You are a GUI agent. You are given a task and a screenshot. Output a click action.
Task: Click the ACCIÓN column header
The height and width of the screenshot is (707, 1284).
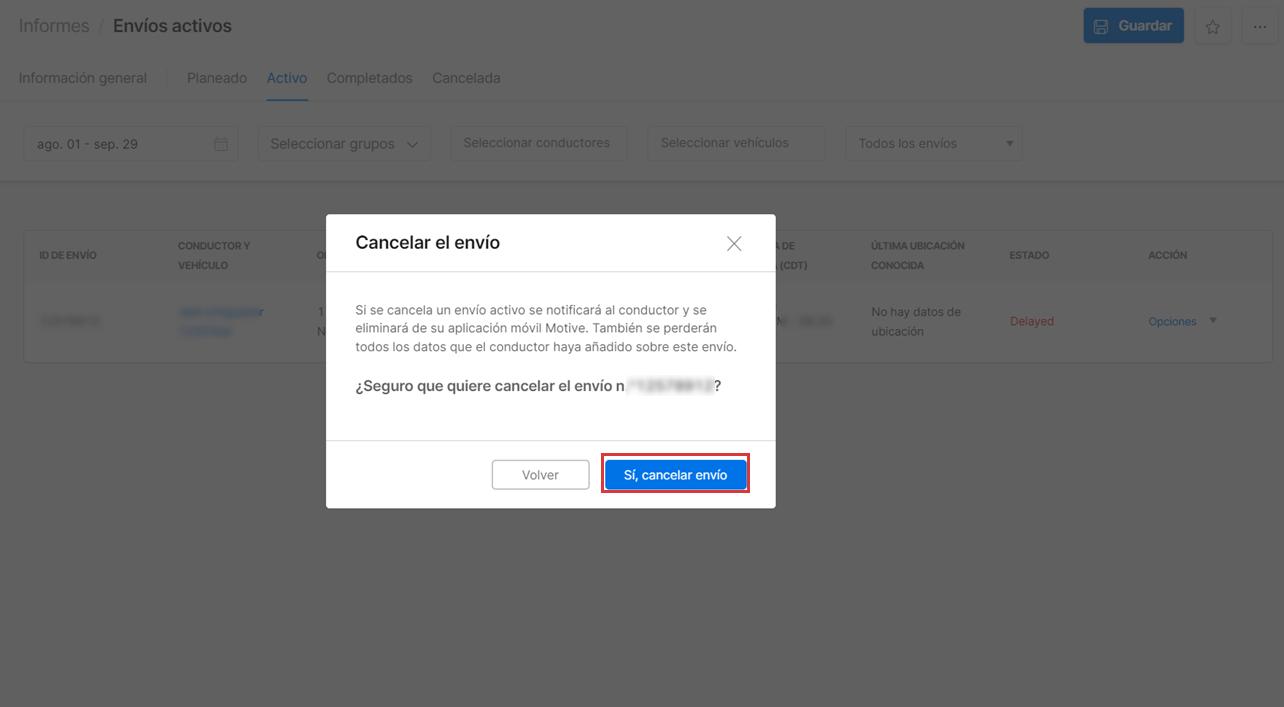click(1168, 255)
